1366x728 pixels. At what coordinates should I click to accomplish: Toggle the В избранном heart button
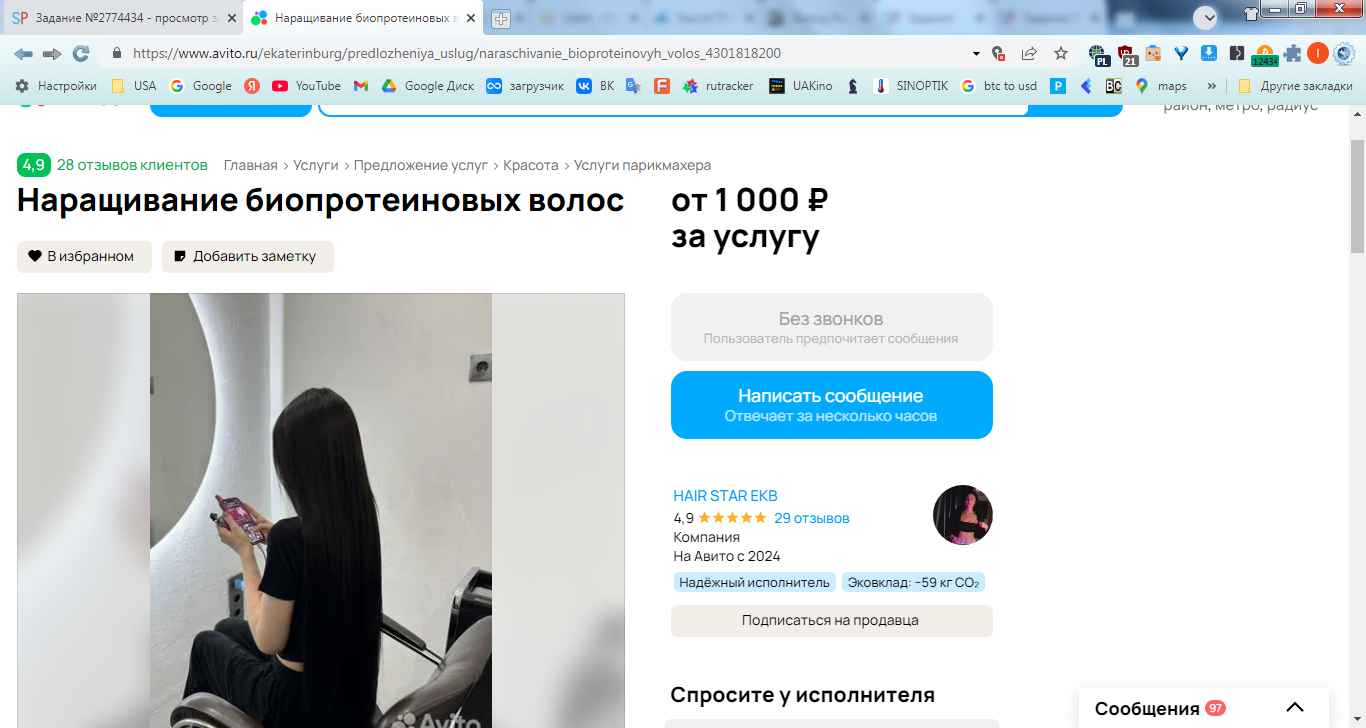84,257
